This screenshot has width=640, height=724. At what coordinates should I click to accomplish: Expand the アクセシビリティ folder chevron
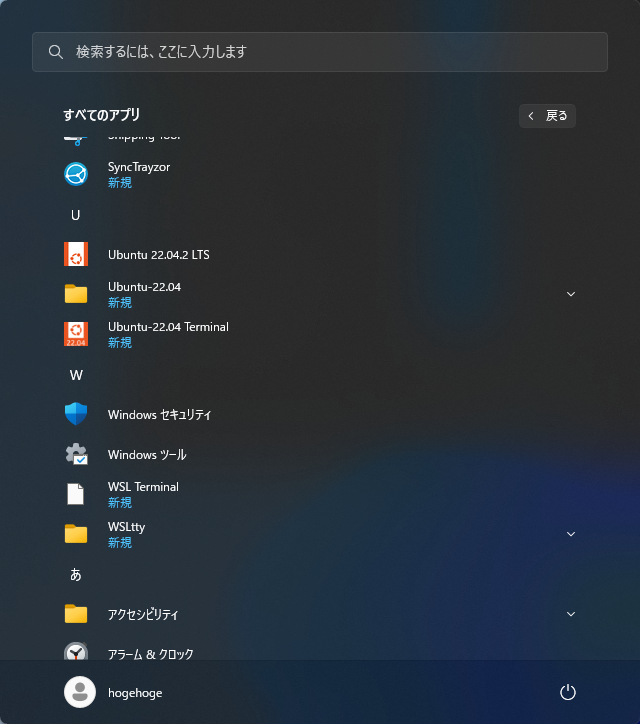pyautogui.click(x=571, y=614)
